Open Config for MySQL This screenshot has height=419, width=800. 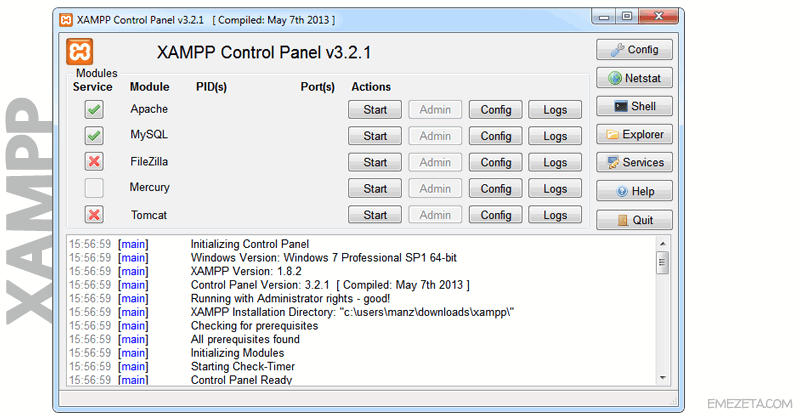[x=495, y=136]
